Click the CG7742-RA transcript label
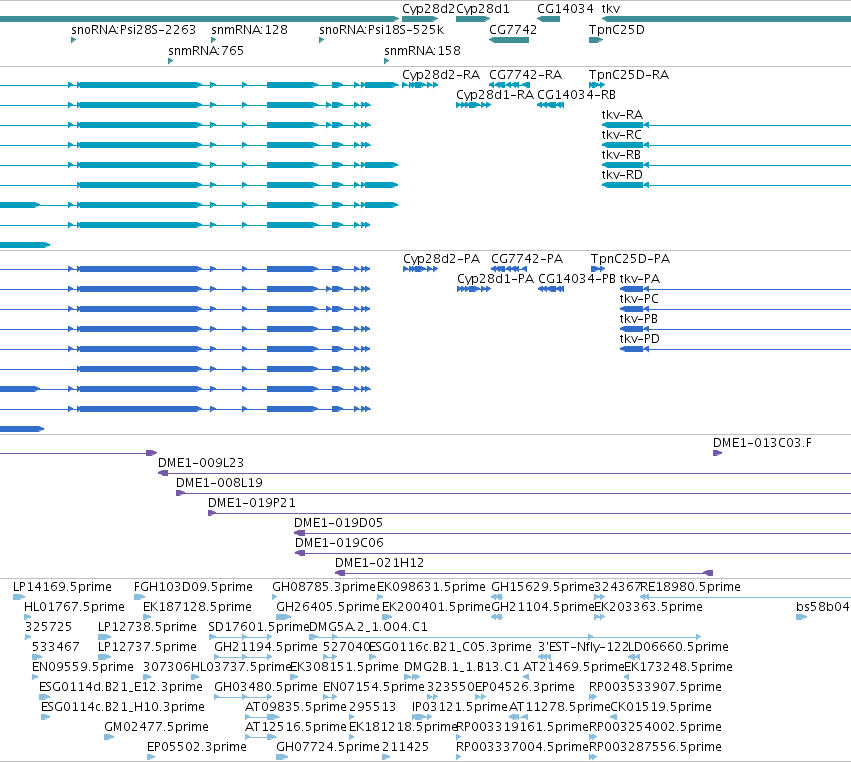 tap(525, 75)
